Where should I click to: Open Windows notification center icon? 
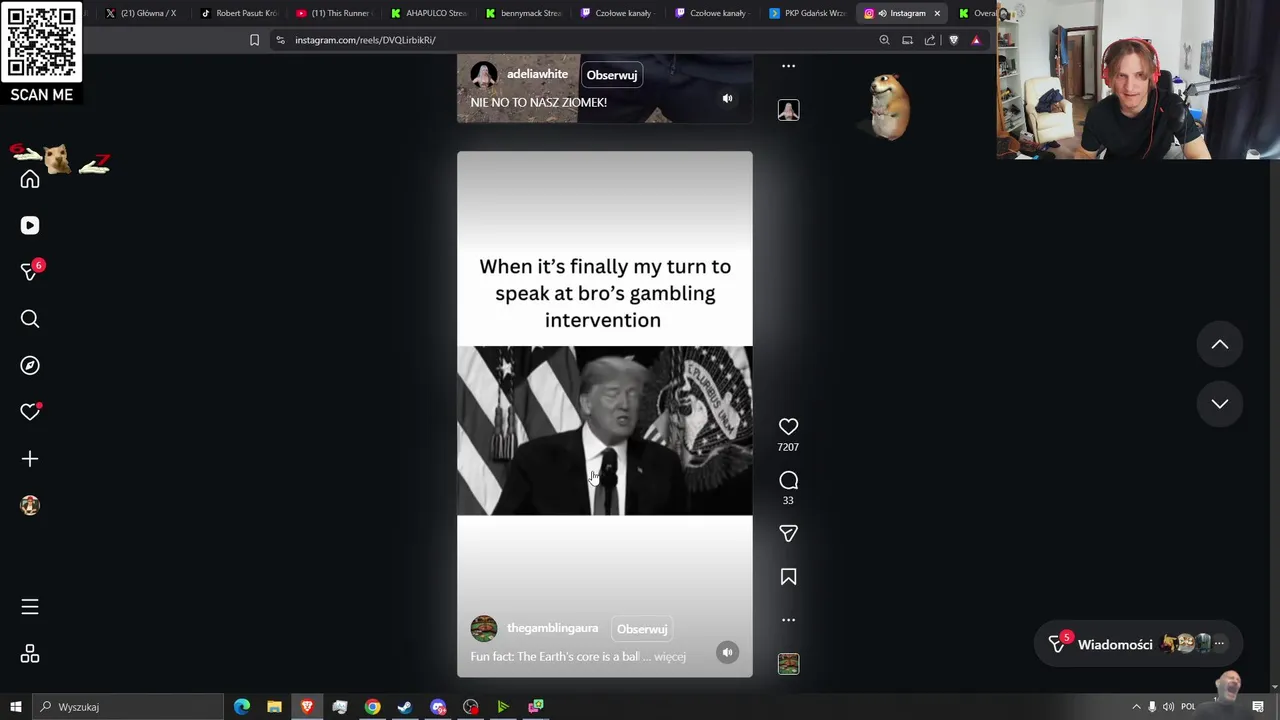pos(1258,707)
